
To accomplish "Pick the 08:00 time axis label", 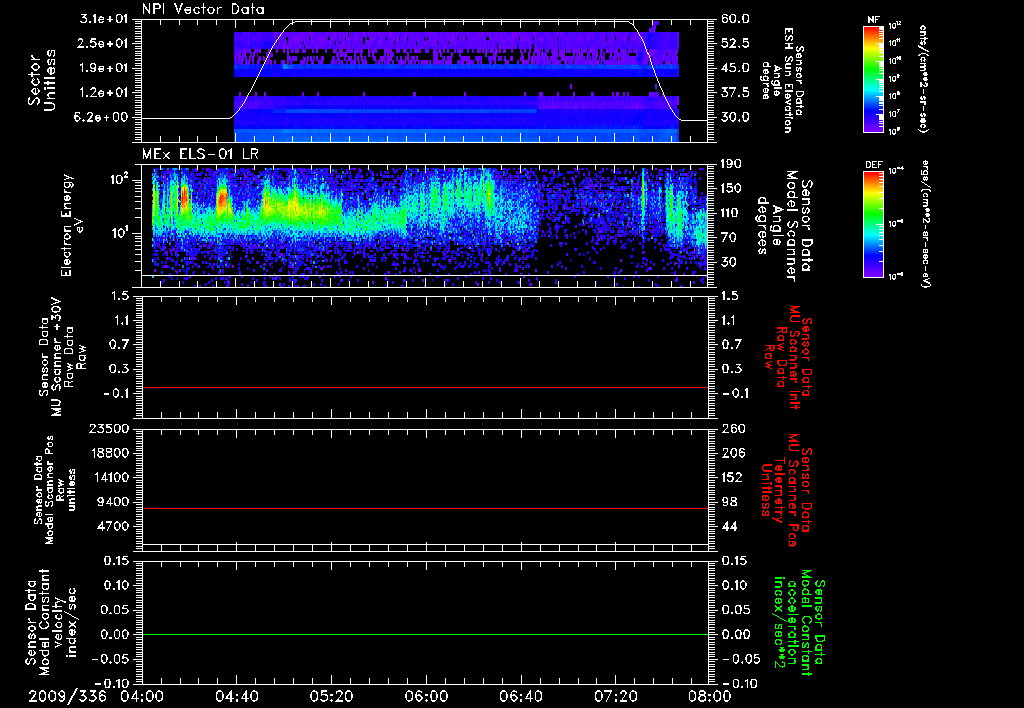I will tap(710, 696).
